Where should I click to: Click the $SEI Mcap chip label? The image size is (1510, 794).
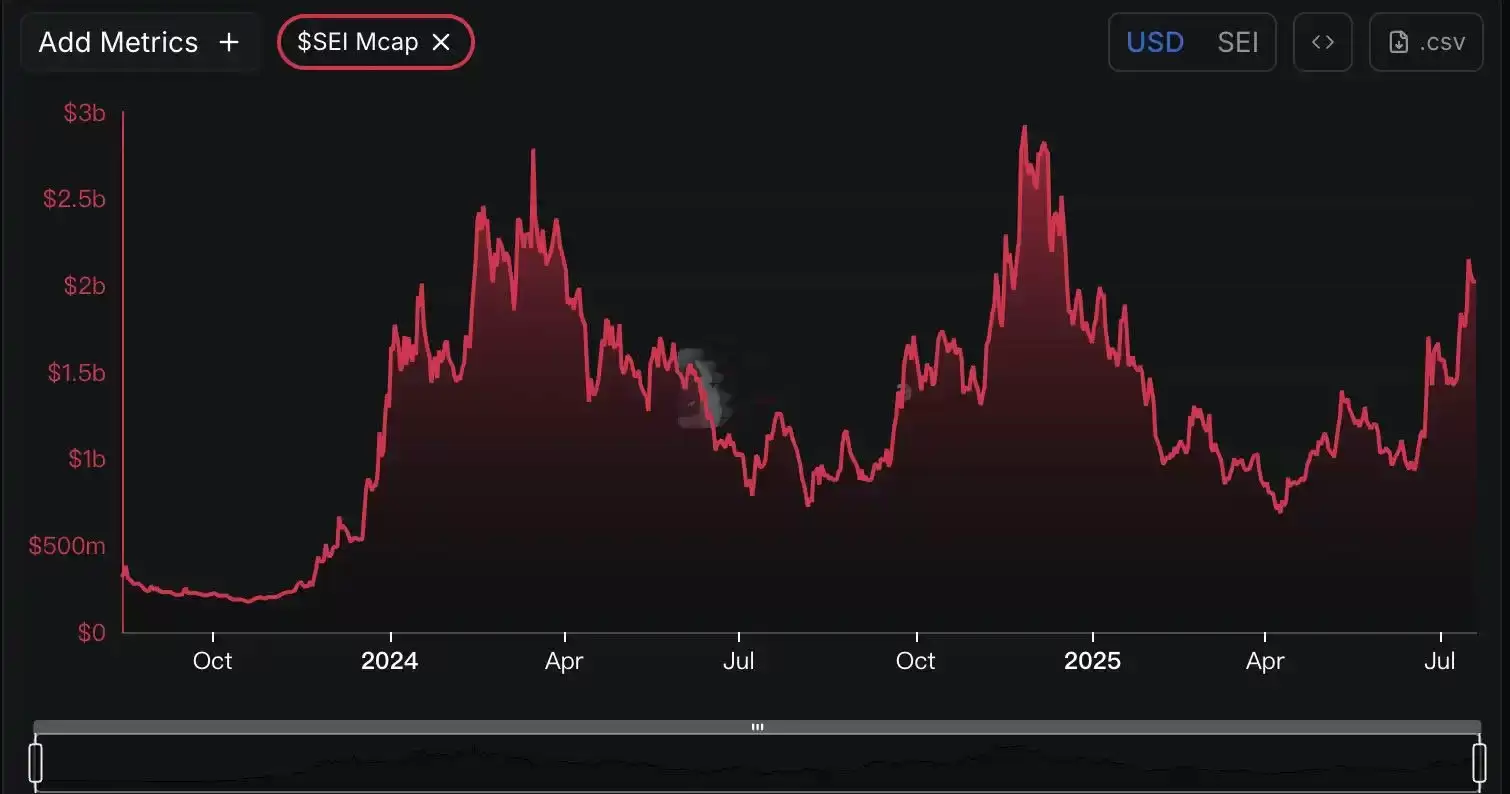coord(357,42)
